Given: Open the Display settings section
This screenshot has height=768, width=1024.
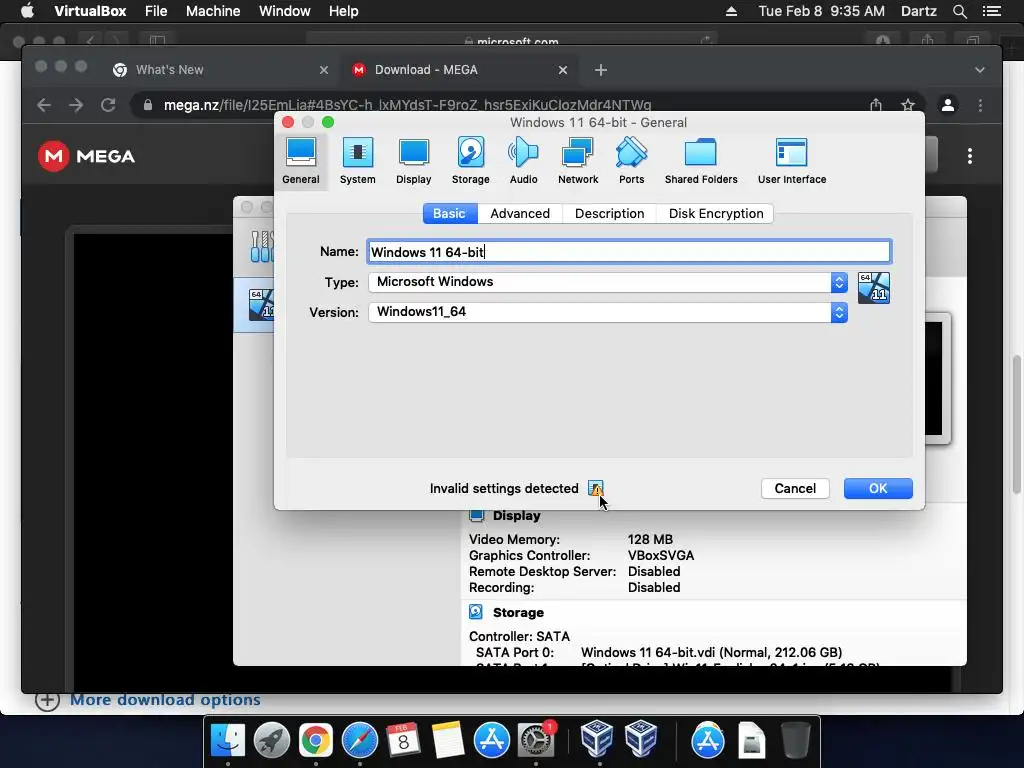Looking at the screenshot, I should [413, 161].
